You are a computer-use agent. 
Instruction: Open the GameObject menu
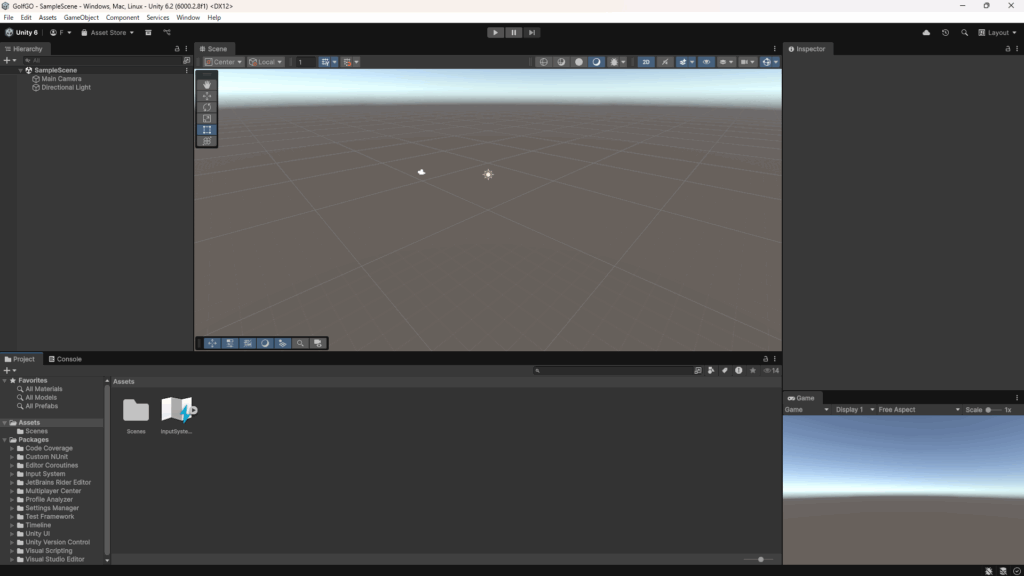pos(81,17)
